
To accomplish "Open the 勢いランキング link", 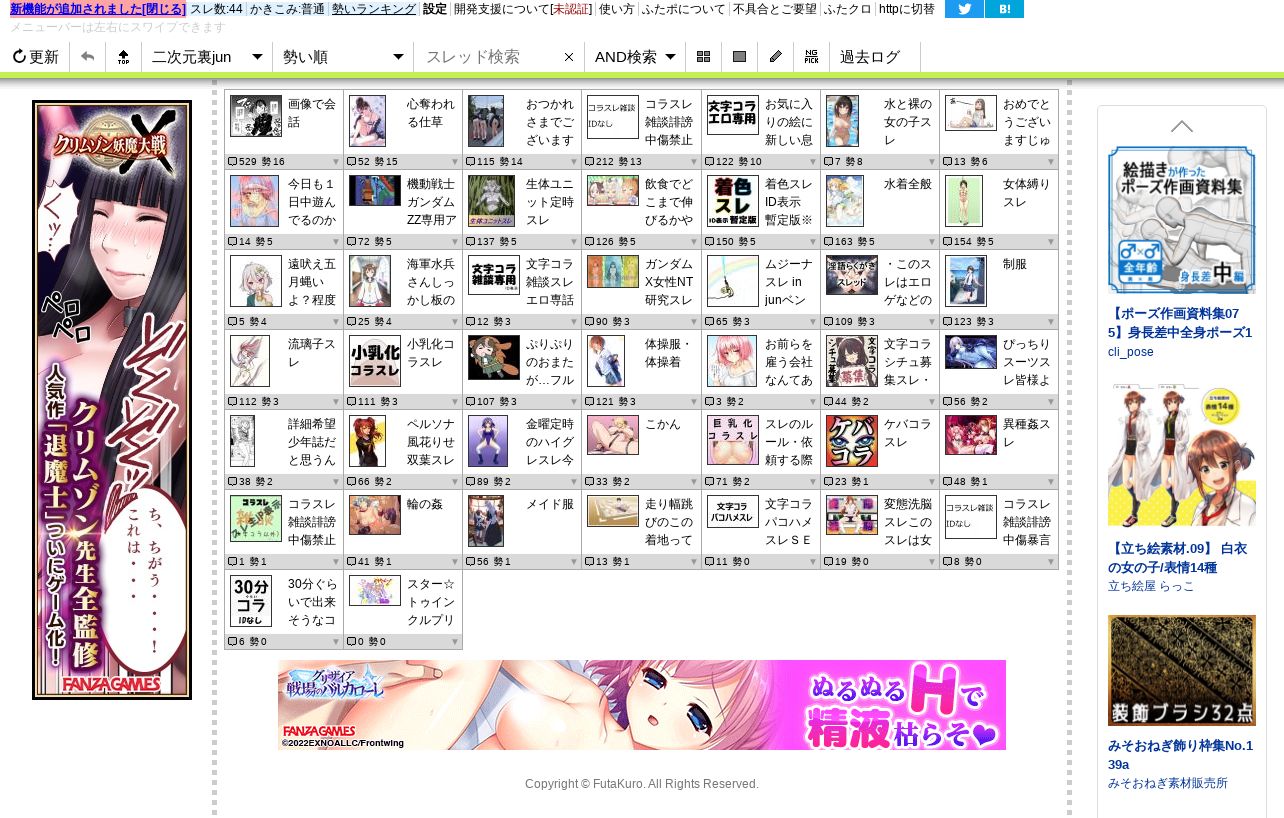I will tap(374, 9).
